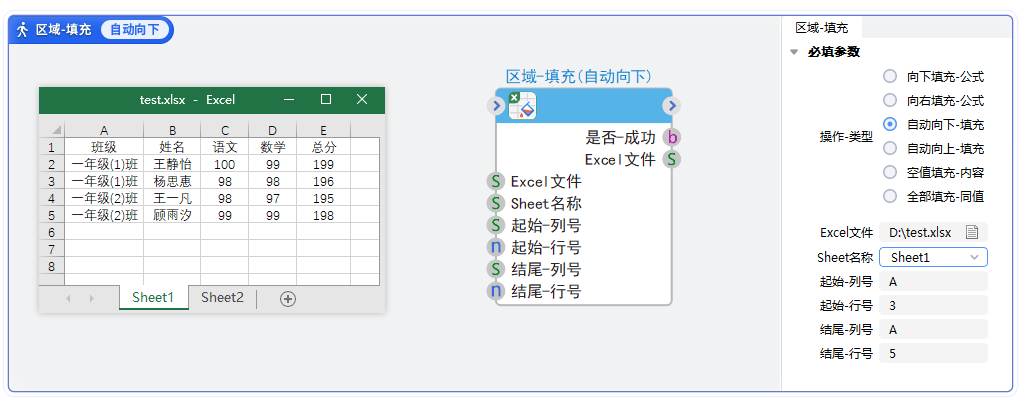Click the test.xlsx - Excel title bar text

pyautogui.click(x=188, y=100)
